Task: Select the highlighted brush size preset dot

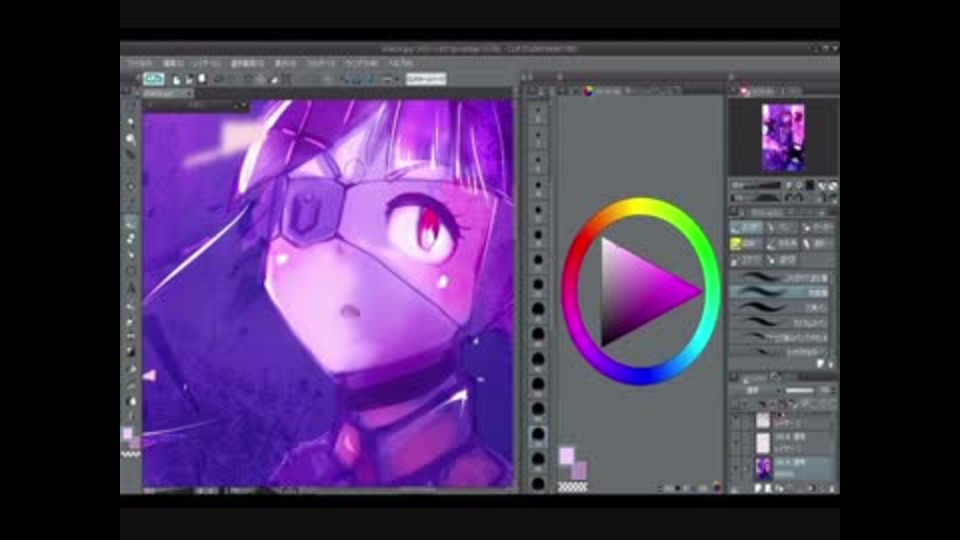Action: [538, 434]
